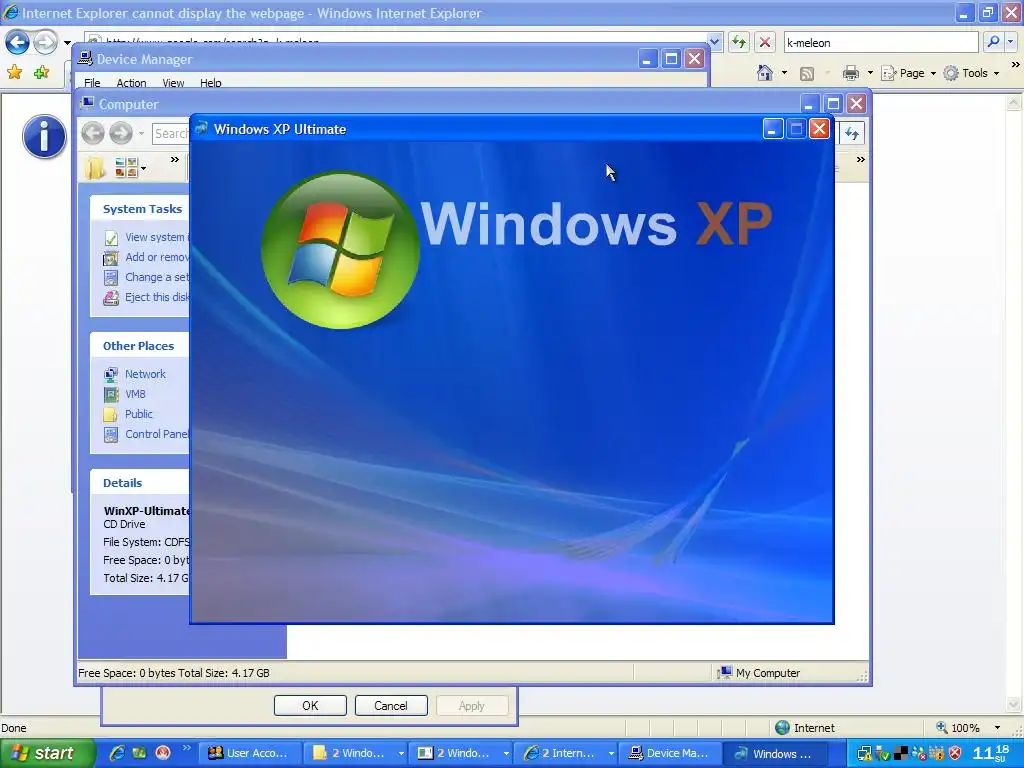Open Device Manager Action menu
This screenshot has height=768, width=1024.
(x=131, y=83)
